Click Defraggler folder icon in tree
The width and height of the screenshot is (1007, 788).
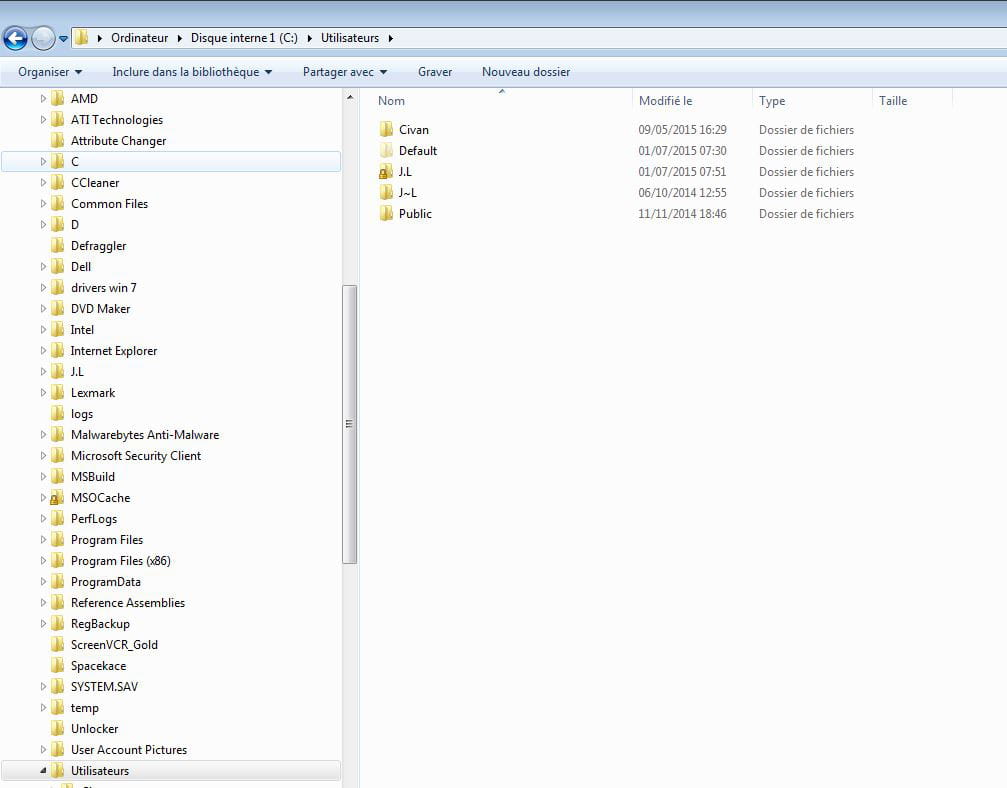tap(58, 245)
